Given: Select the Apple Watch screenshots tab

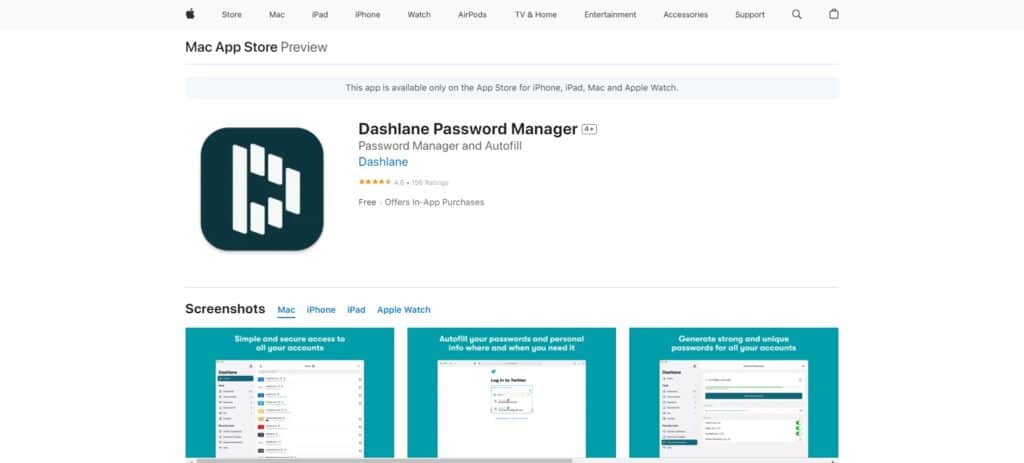Looking at the screenshot, I should click(x=404, y=310).
